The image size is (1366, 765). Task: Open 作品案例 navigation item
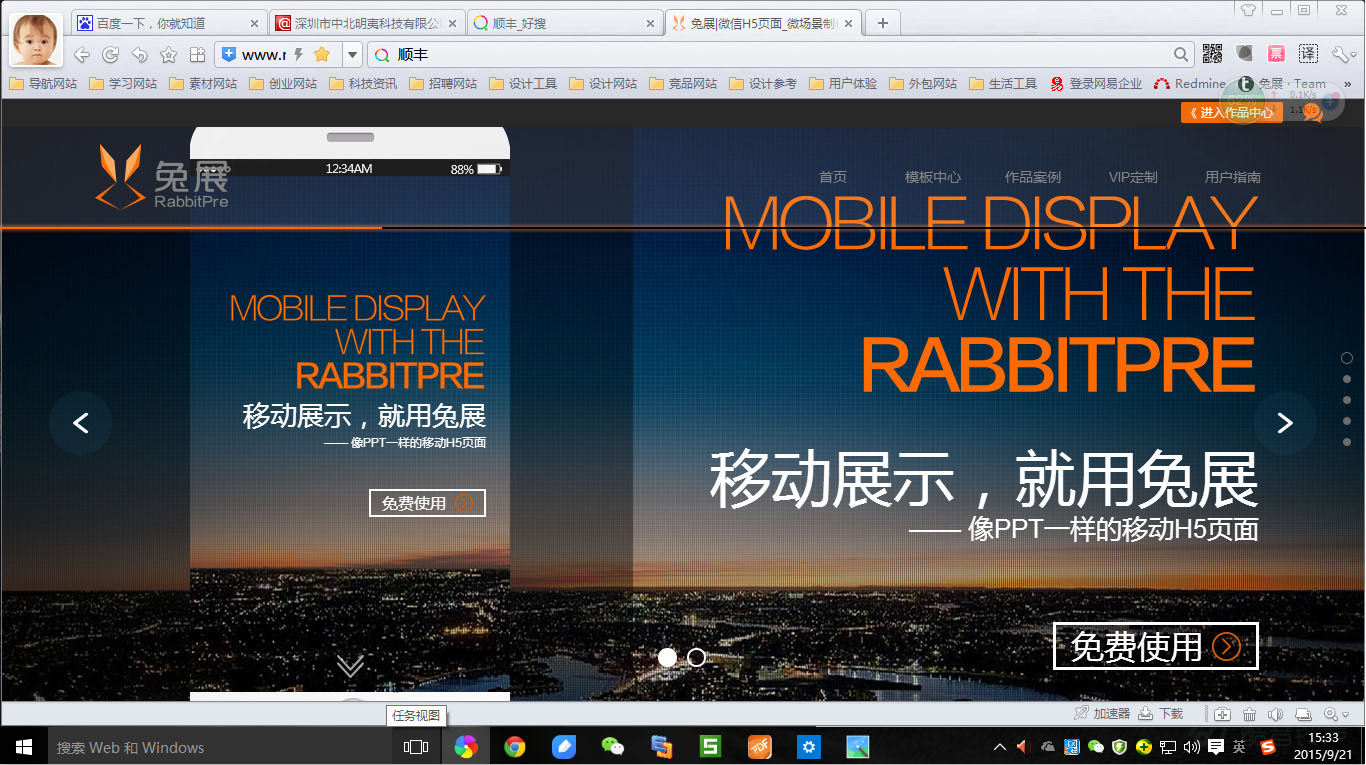[x=1033, y=177]
